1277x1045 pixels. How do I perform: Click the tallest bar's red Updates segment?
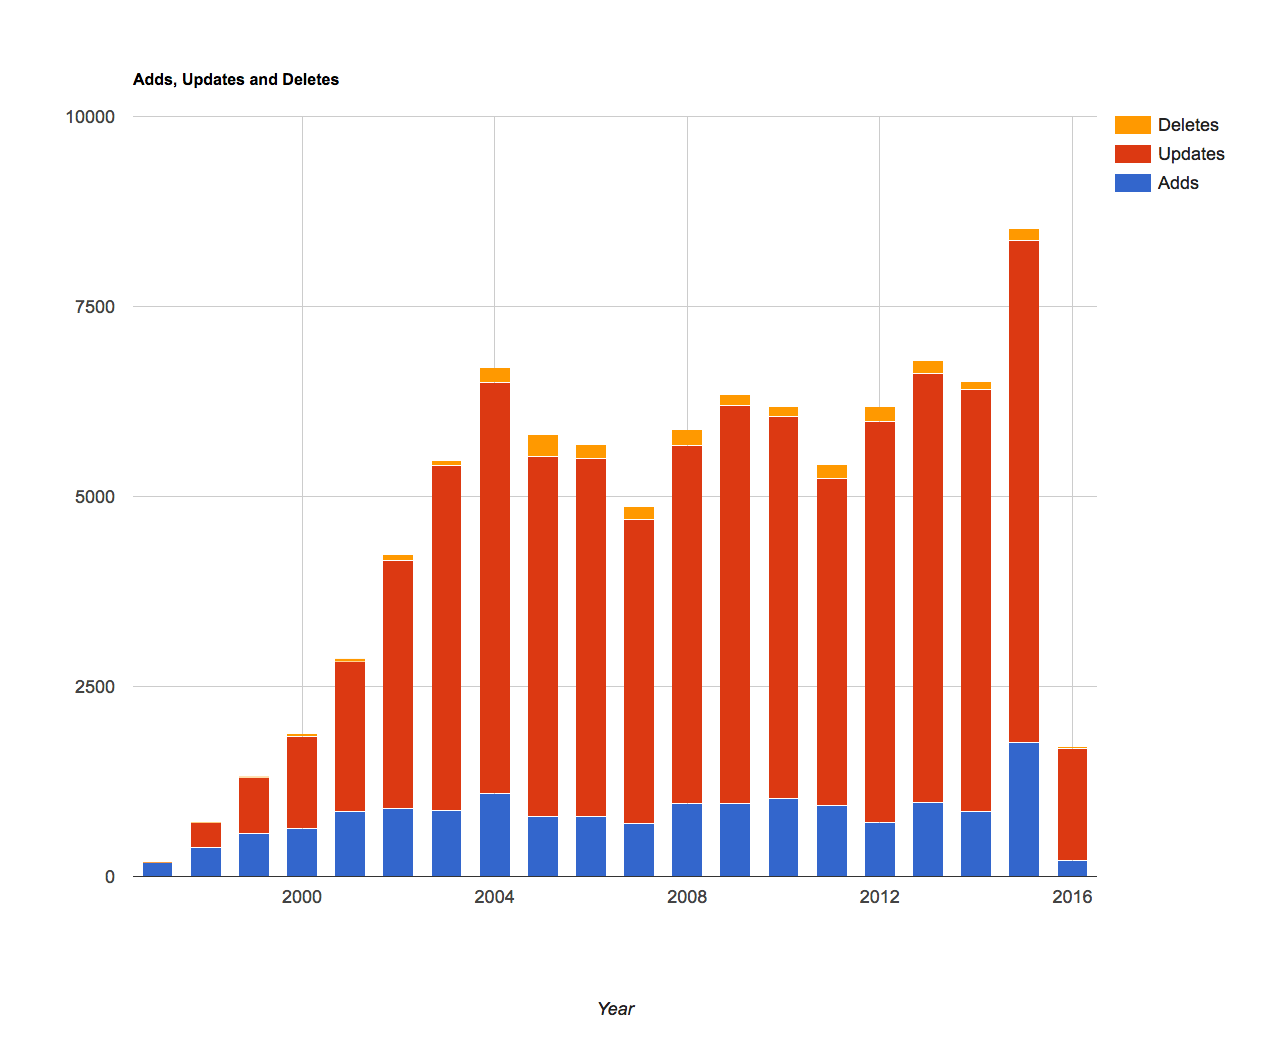(x=1024, y=491)
